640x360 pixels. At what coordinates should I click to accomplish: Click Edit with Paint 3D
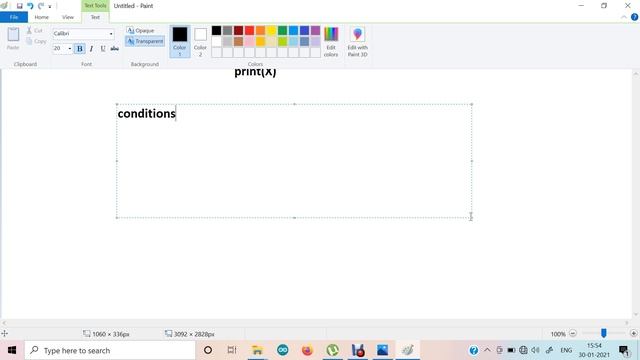(x=358, y=41)
